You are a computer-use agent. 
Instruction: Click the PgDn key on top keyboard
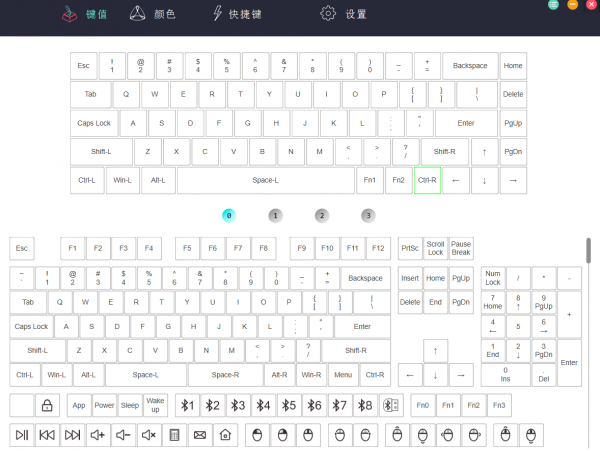pos(513,151)
